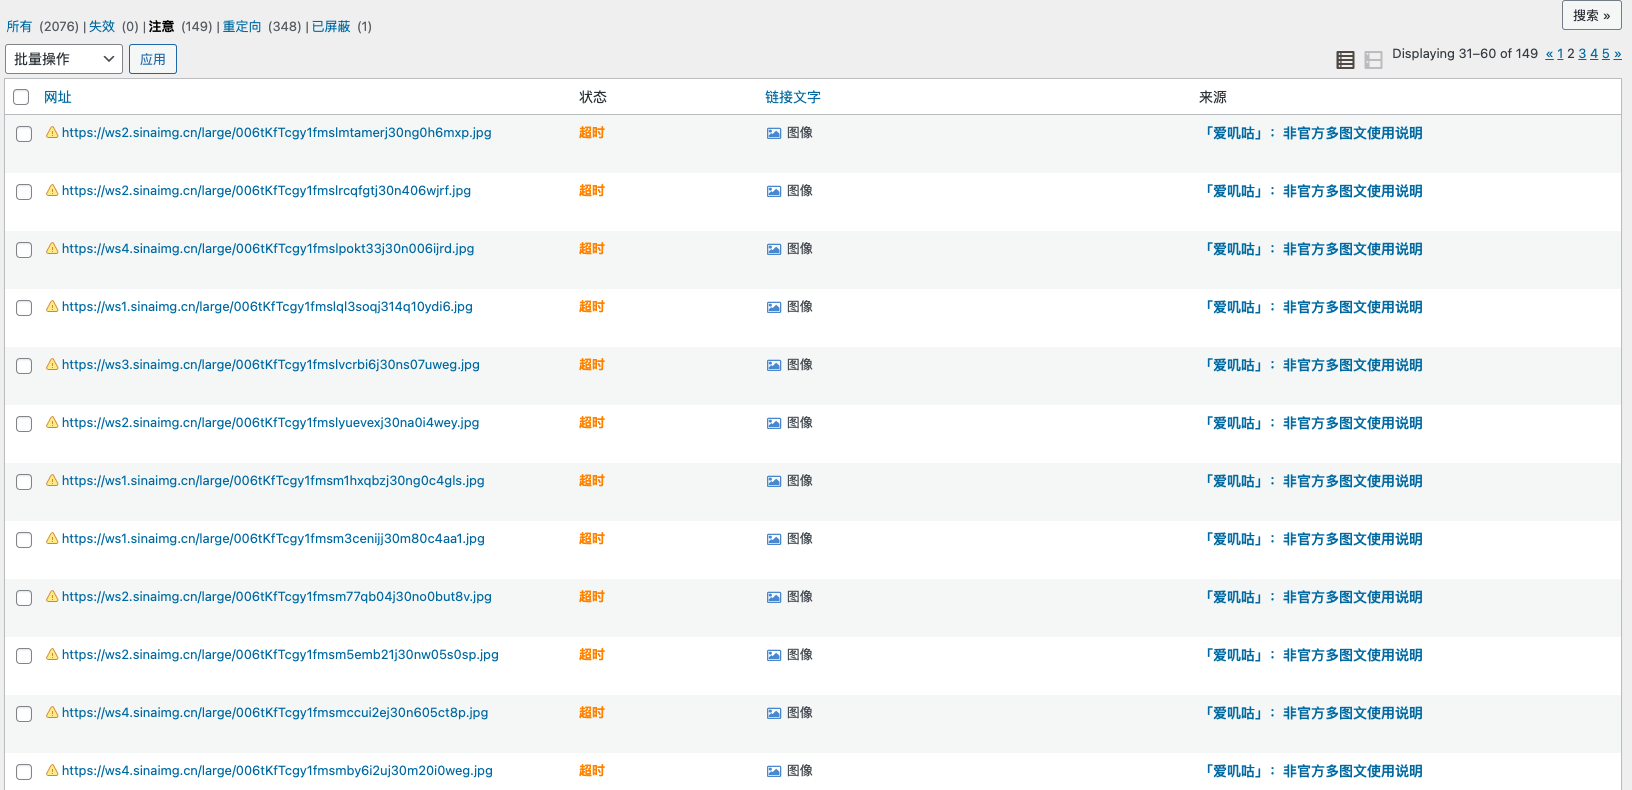
Task: Switch to compact list view icon
Action: (1345, 60)
